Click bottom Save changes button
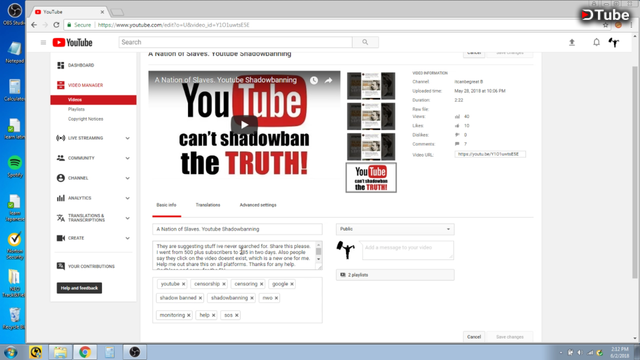The image size is (640, 360). 510,337
